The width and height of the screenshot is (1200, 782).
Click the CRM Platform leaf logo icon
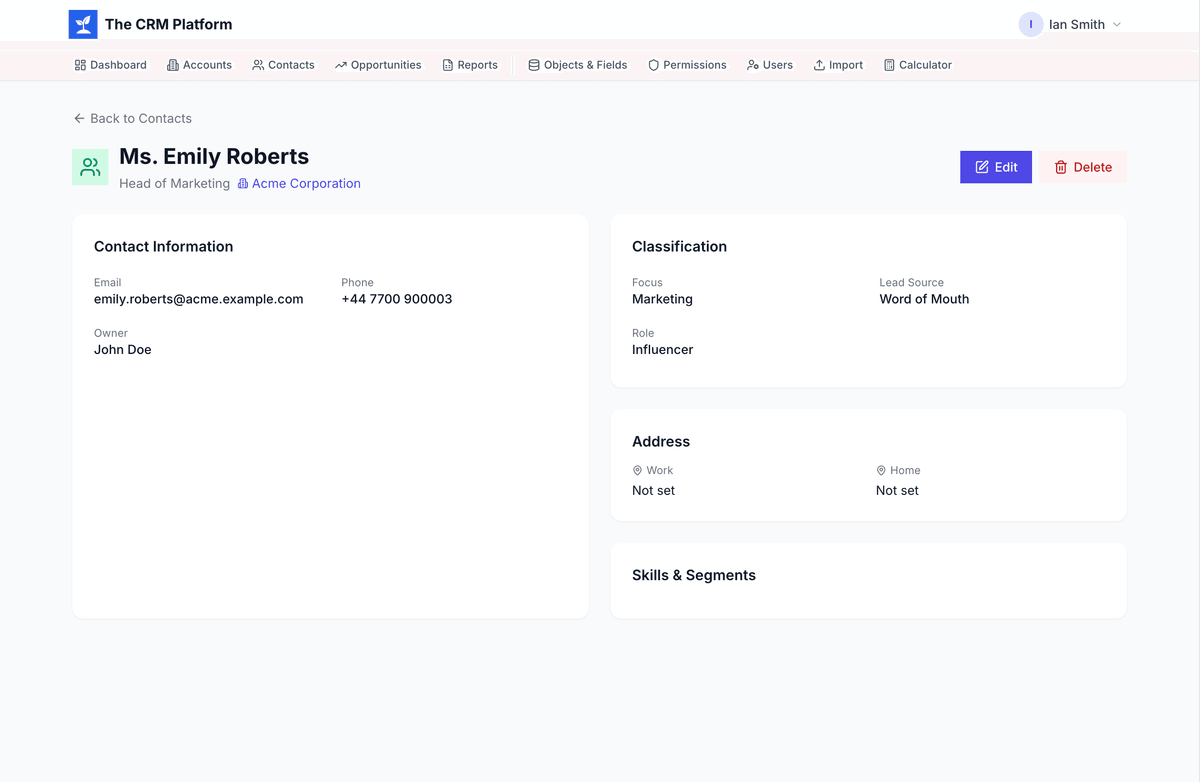[x=83, y=25]
